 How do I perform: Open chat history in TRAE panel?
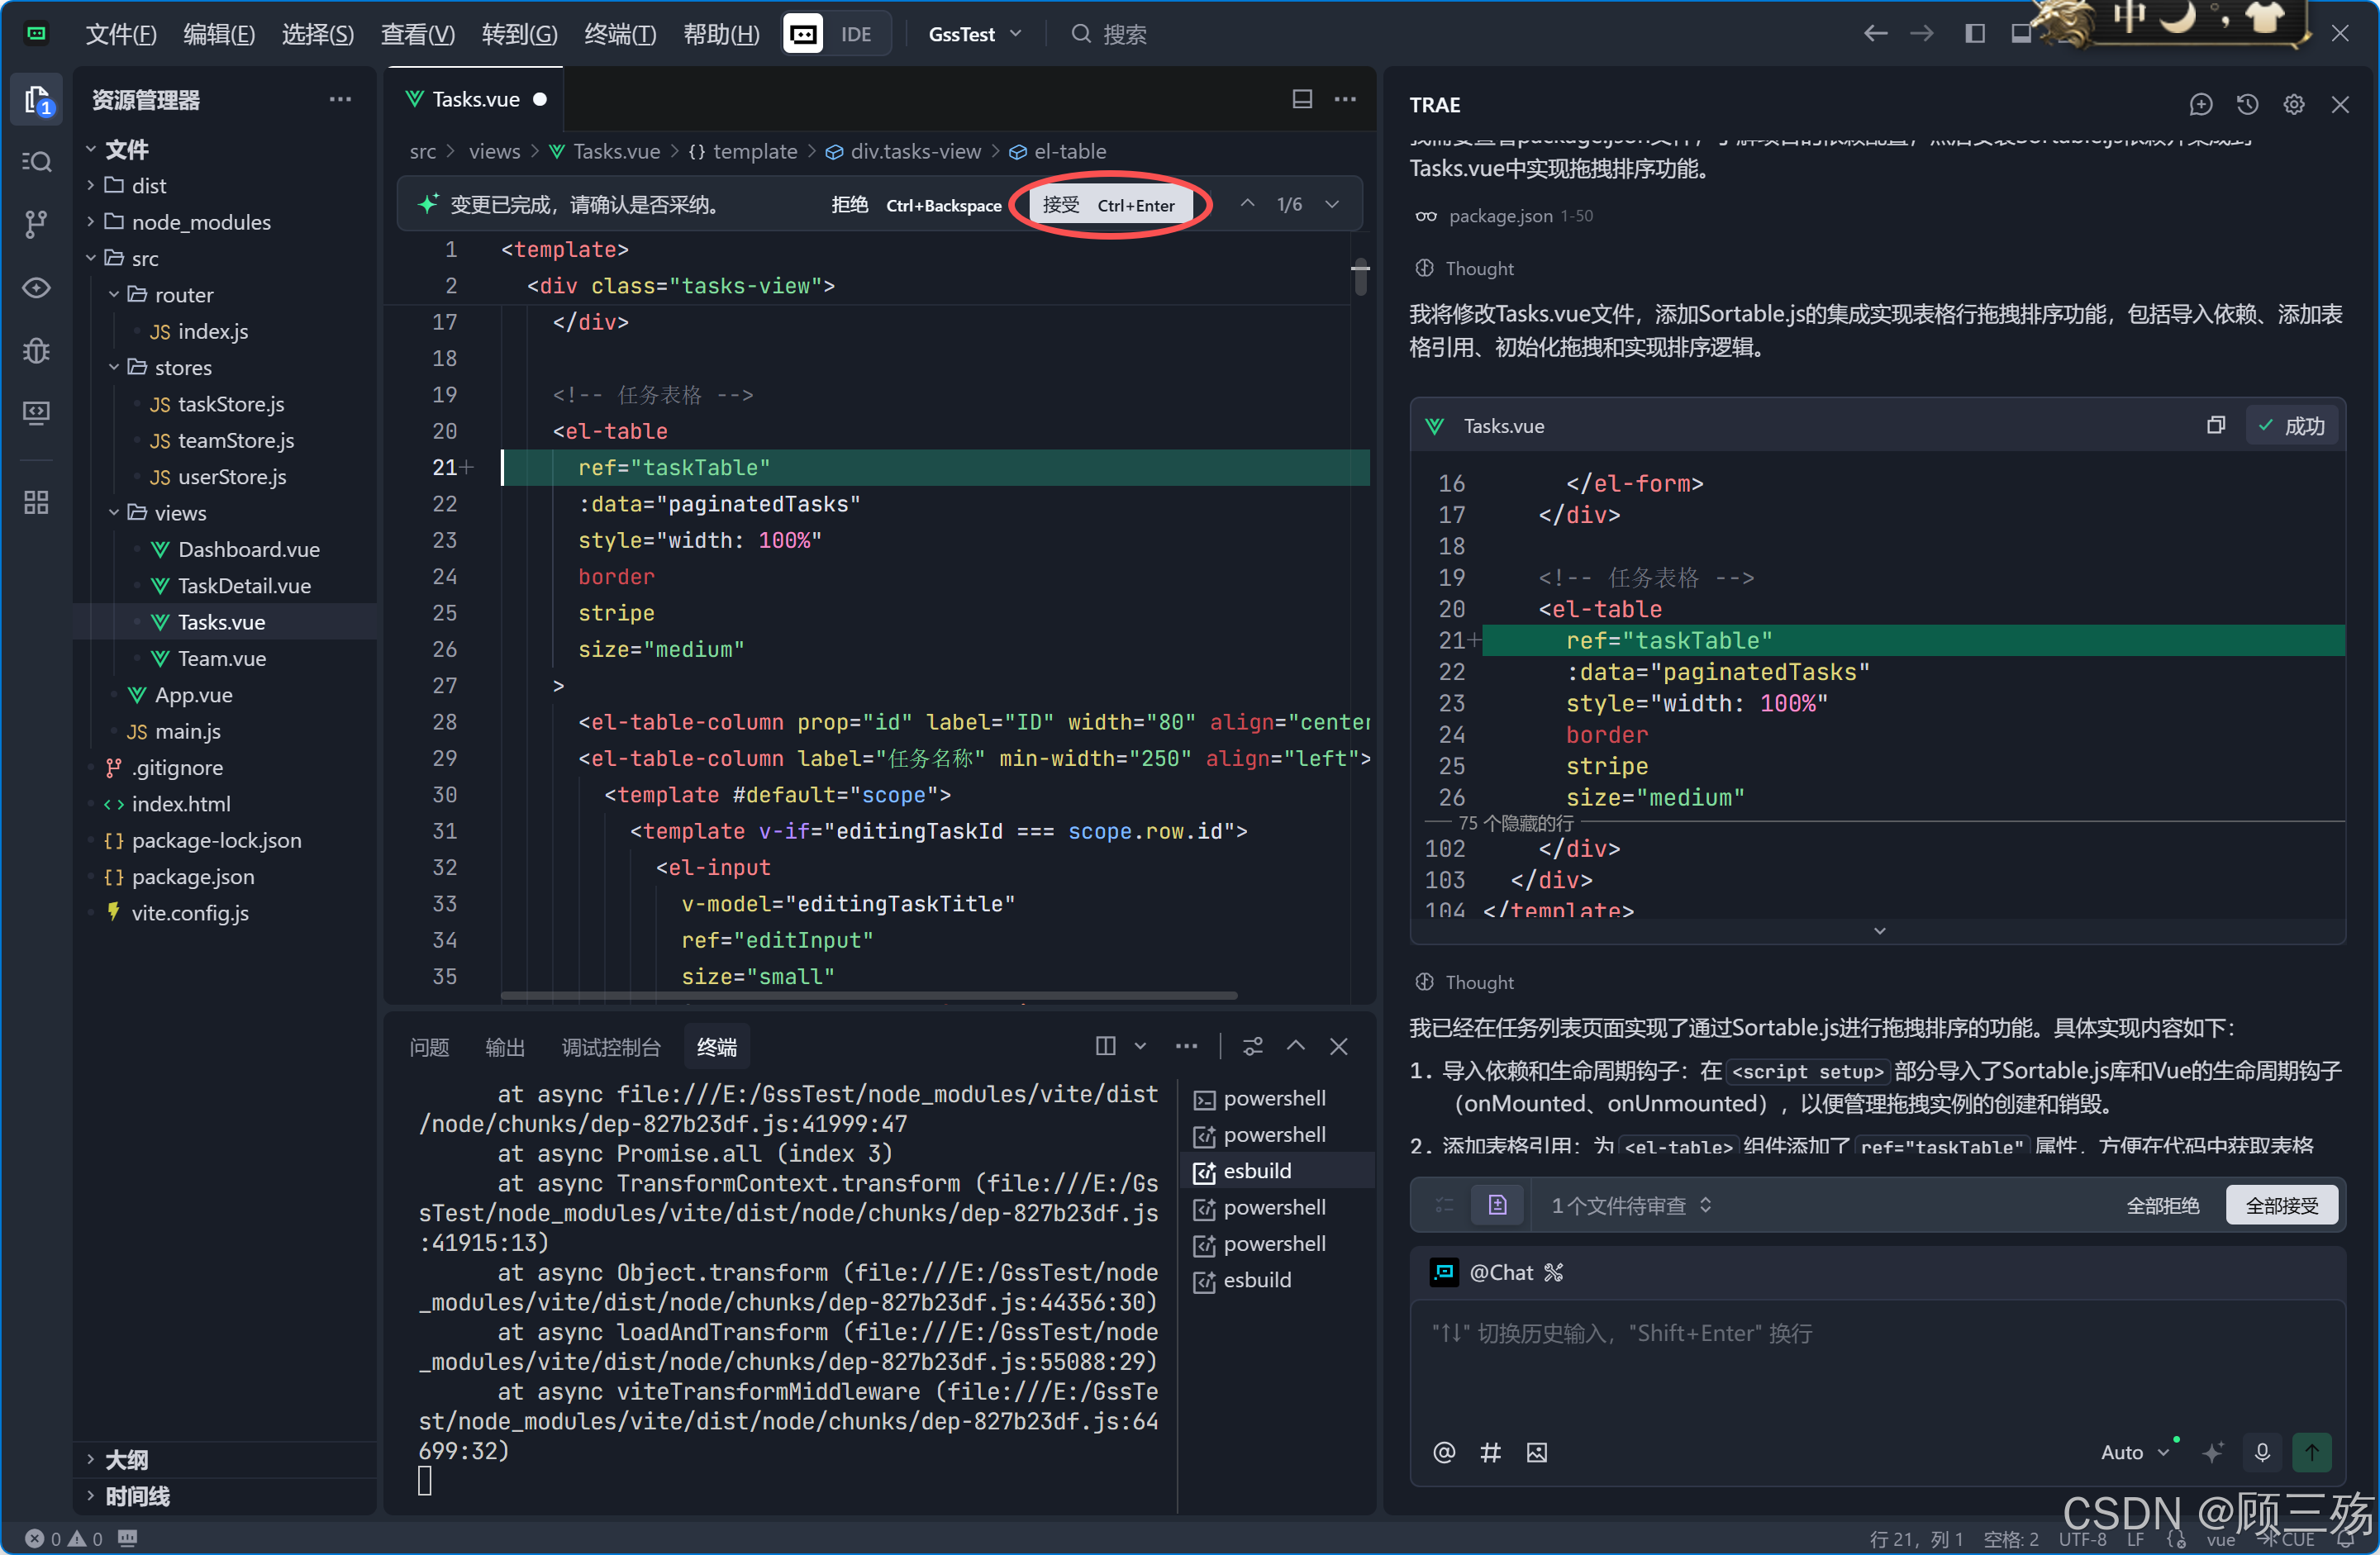point(2247,104)
